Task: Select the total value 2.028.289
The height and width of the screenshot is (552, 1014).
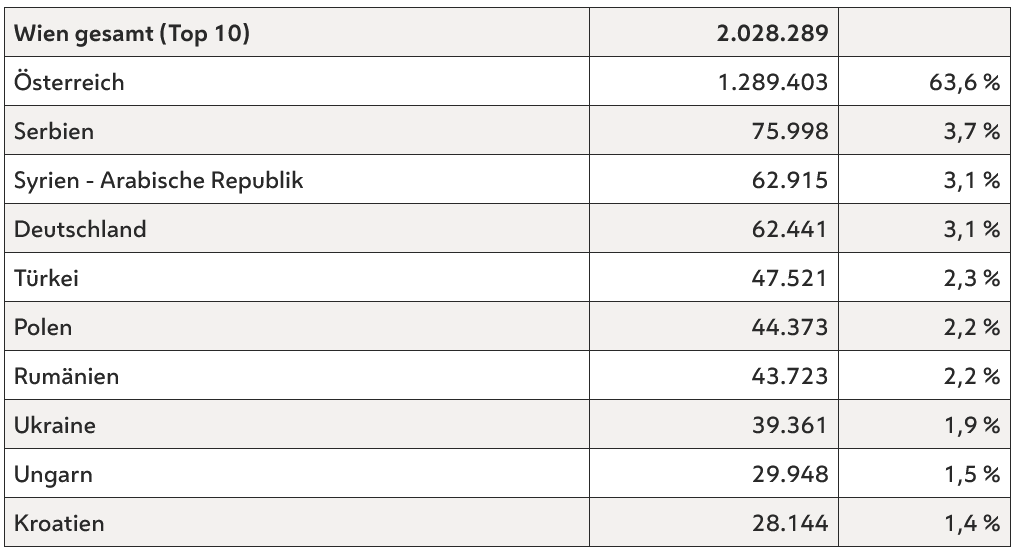Action: (772, 33)
